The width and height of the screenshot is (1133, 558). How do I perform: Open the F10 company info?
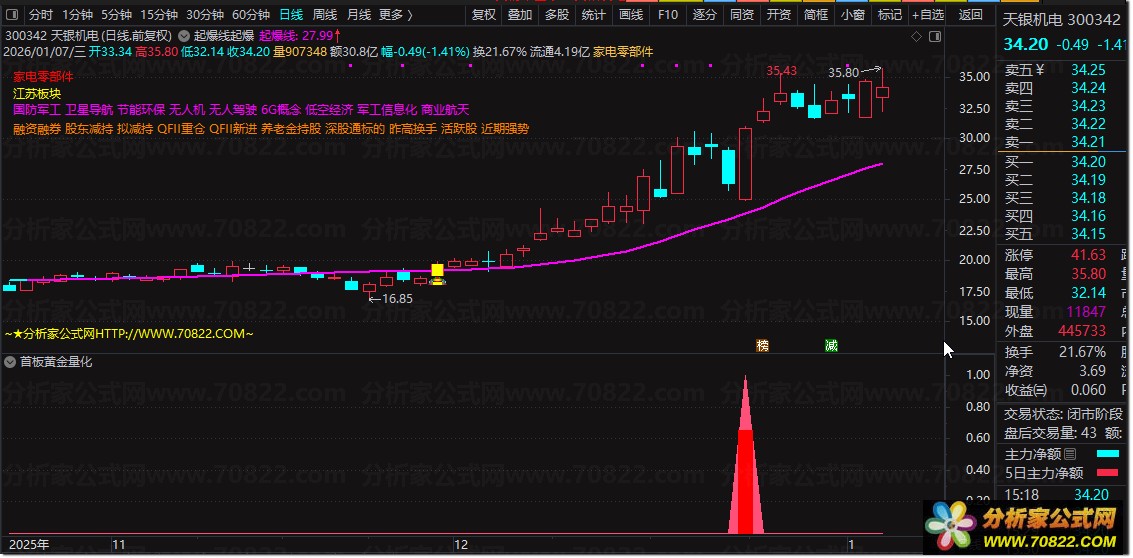coord(668,14)
